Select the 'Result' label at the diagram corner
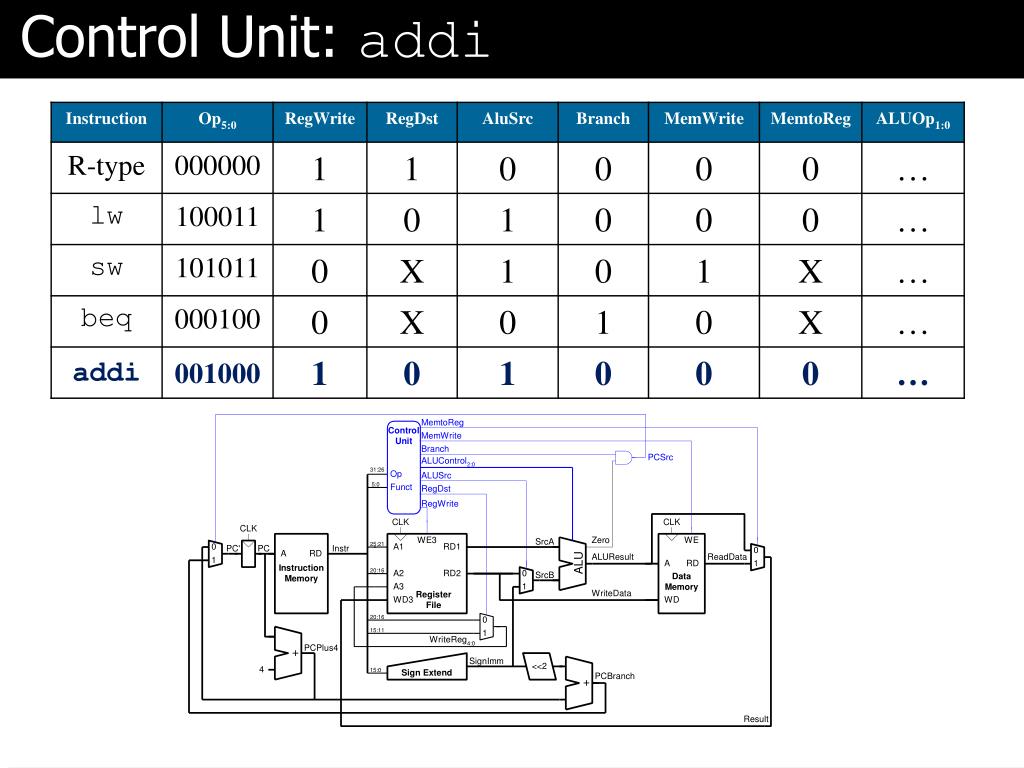This screenshot has height=768, width=1024. tap(756, 719)
